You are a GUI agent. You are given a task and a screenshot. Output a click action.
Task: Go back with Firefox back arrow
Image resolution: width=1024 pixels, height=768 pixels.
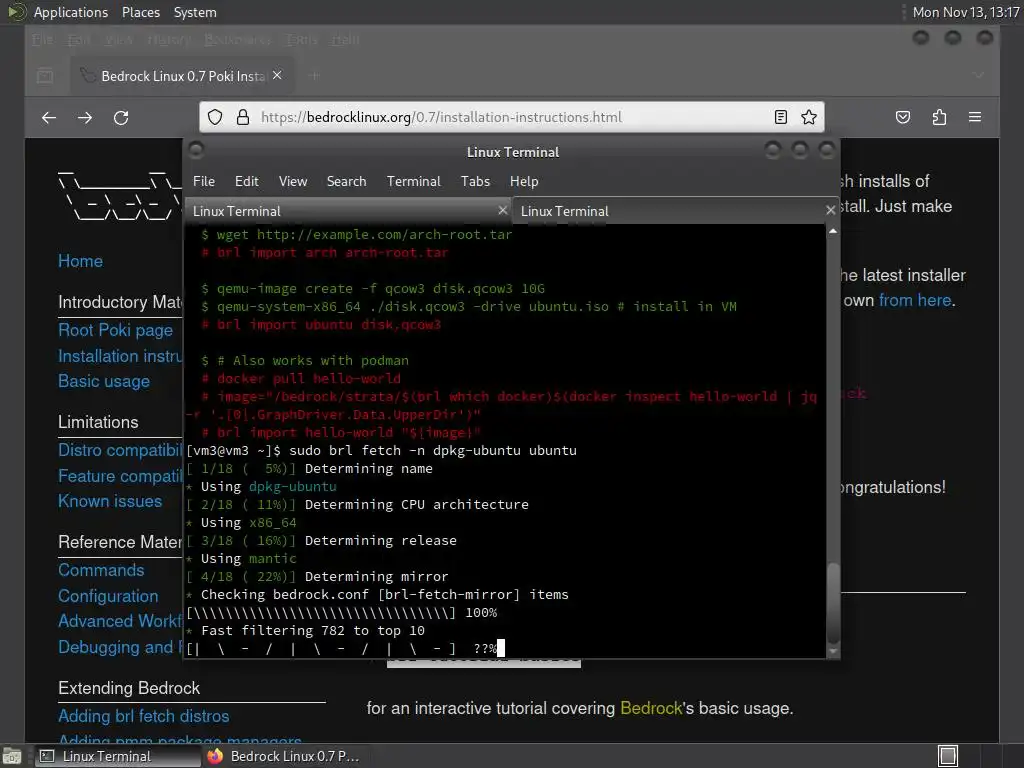coord(49,118)
